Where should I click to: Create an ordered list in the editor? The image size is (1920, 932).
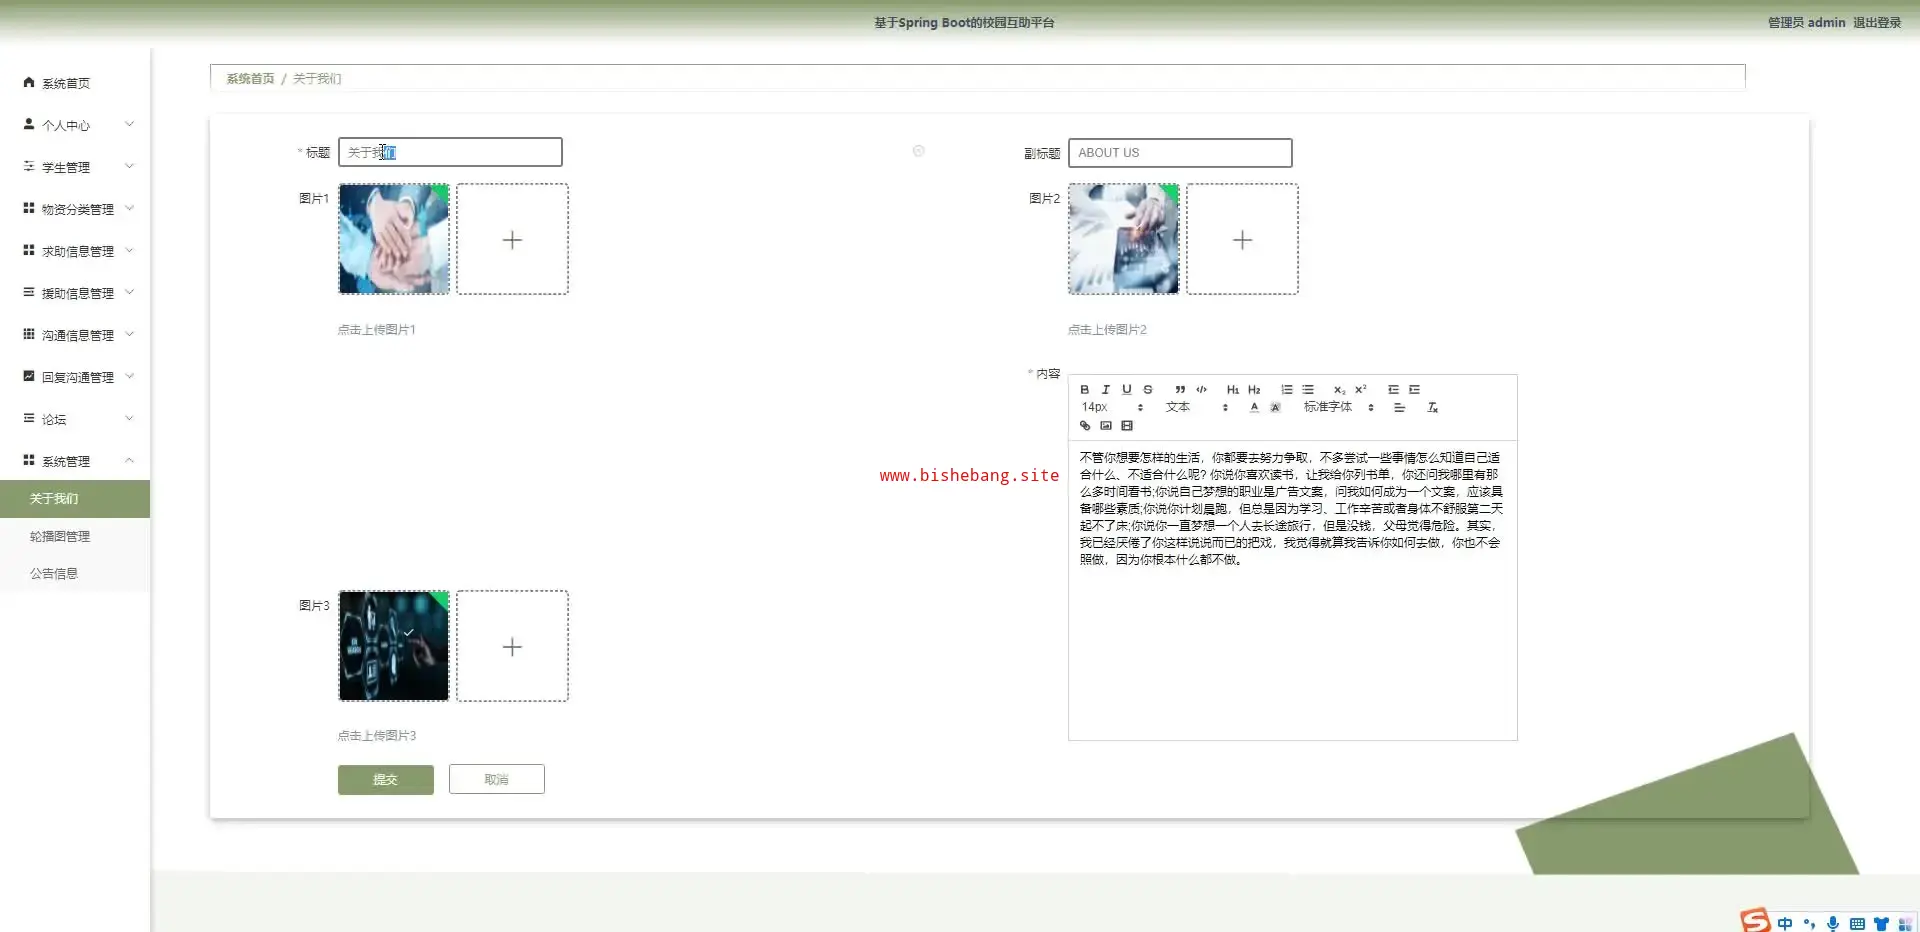(x=1287, y=390)
